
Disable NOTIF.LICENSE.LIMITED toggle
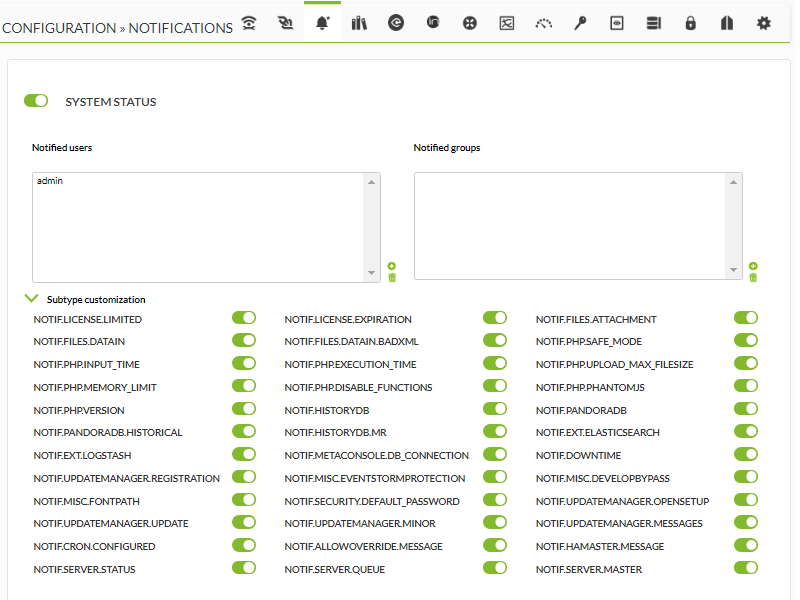(x=244, y=318)
